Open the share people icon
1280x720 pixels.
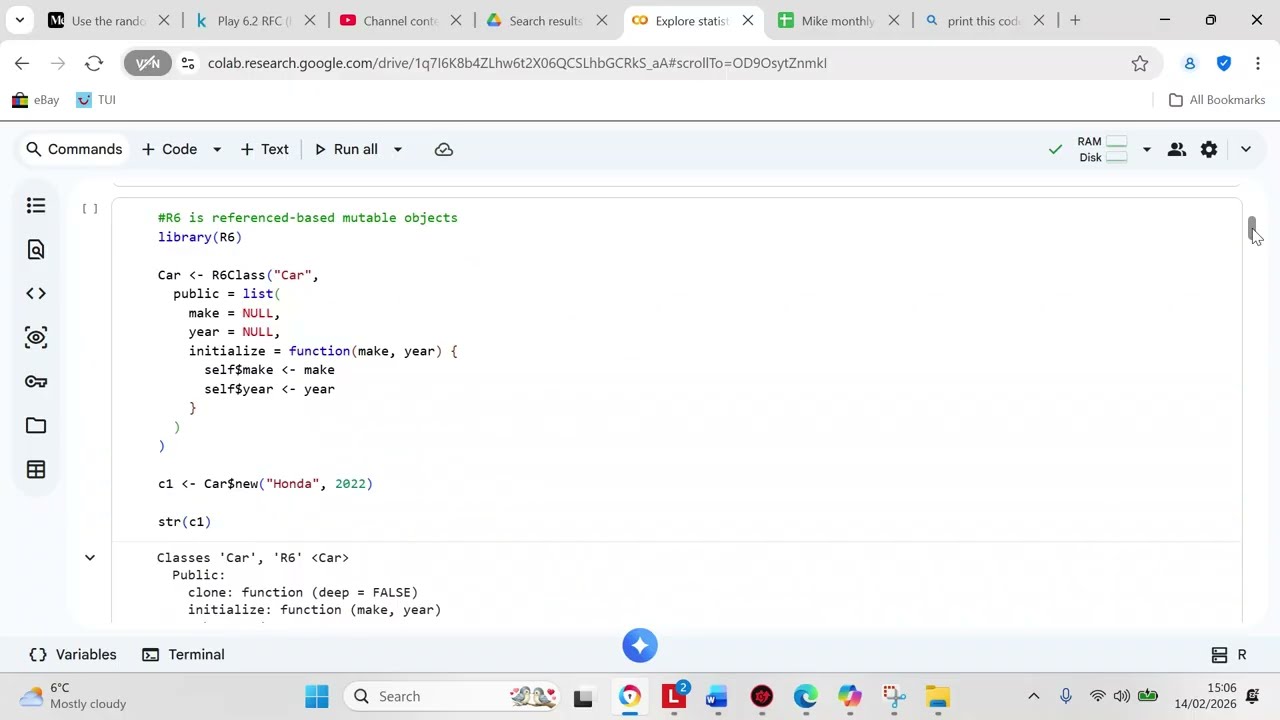pos(1177,149)
